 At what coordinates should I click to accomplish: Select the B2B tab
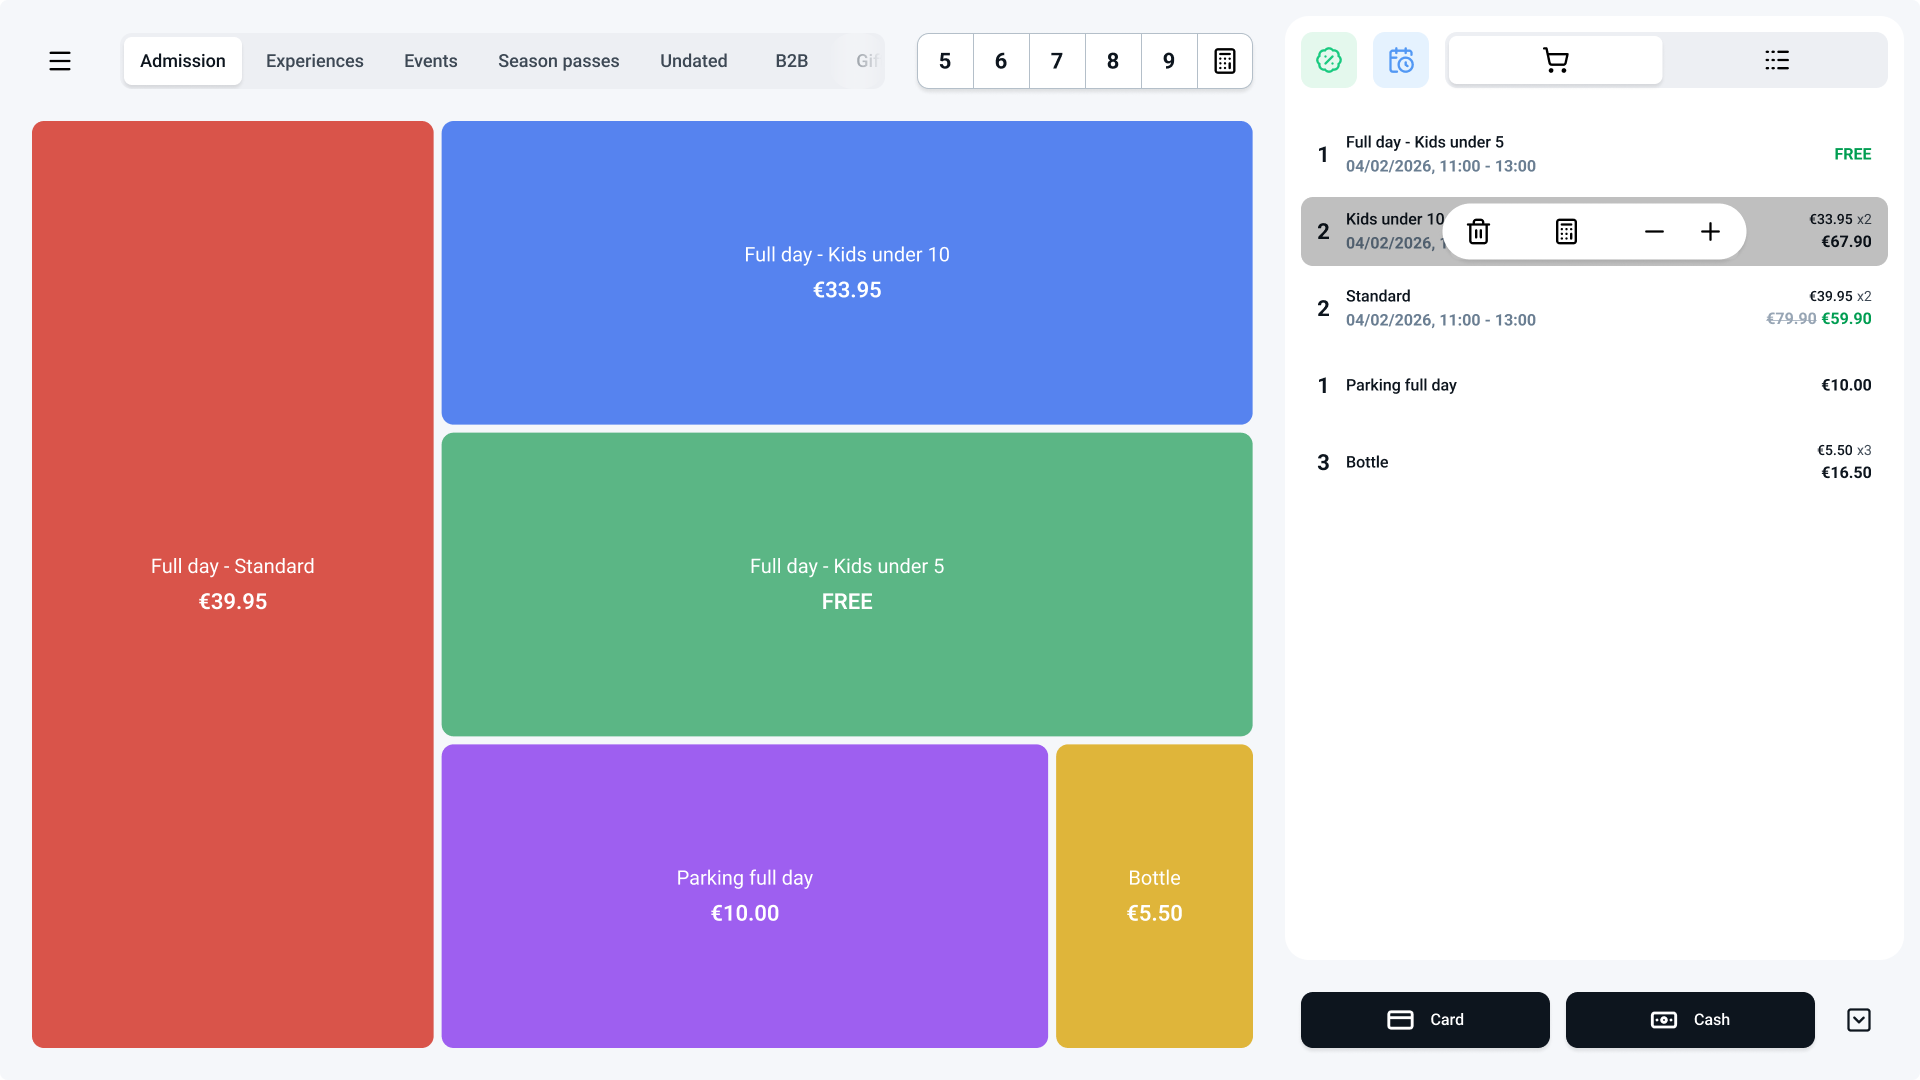point(791,61)
